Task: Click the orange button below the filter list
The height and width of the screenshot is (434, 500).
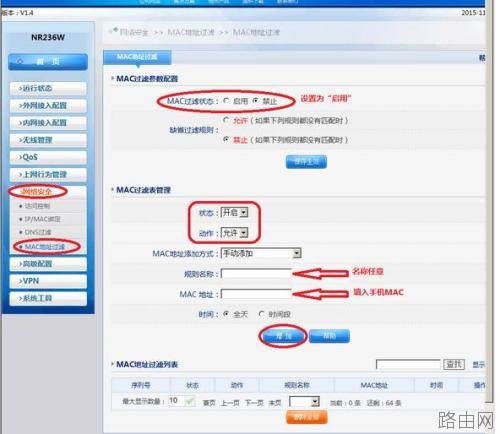Action: (307, 417)
